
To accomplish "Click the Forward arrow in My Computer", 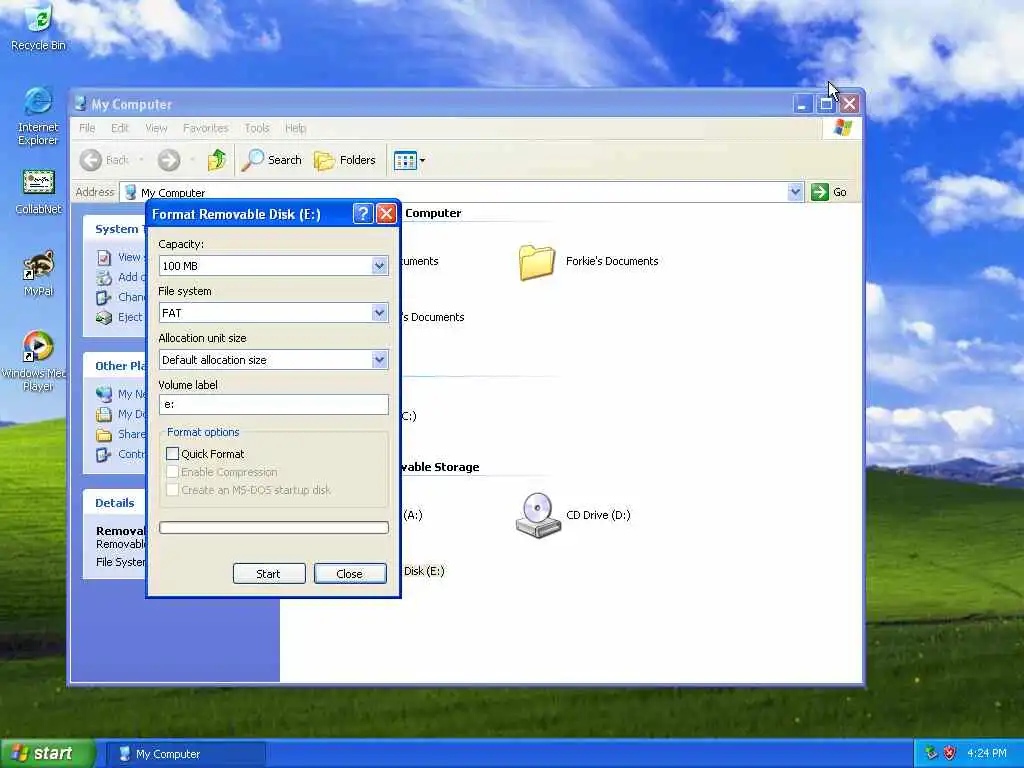I will [x=168, y=160].
